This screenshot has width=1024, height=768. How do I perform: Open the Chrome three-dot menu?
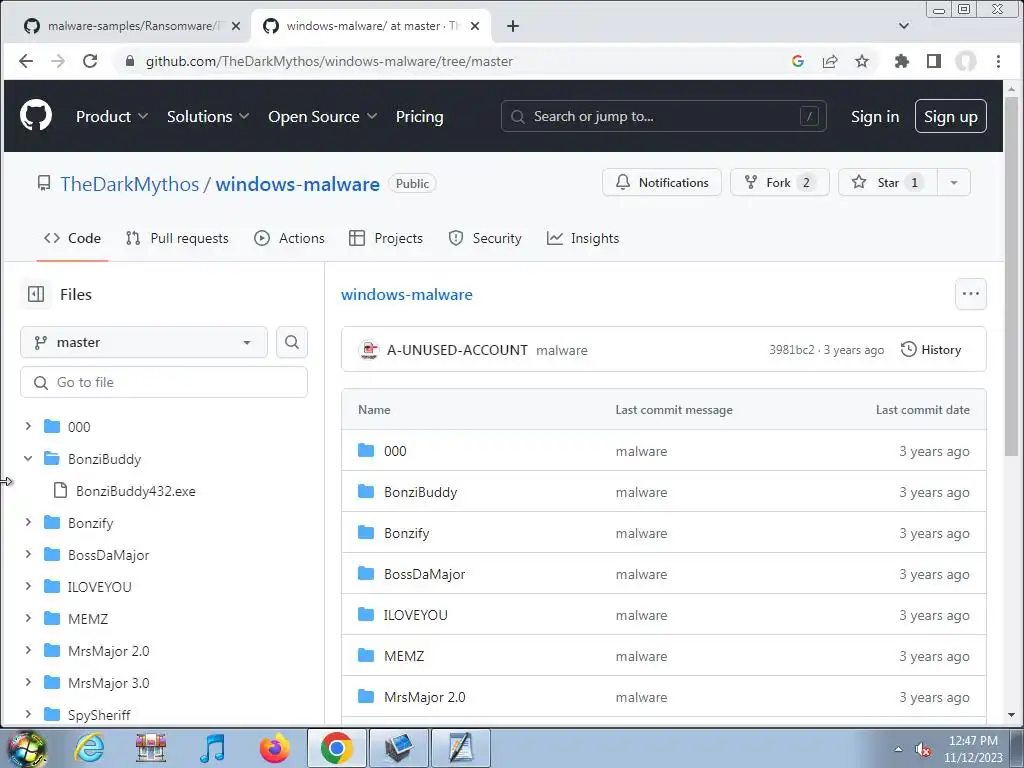998,61
